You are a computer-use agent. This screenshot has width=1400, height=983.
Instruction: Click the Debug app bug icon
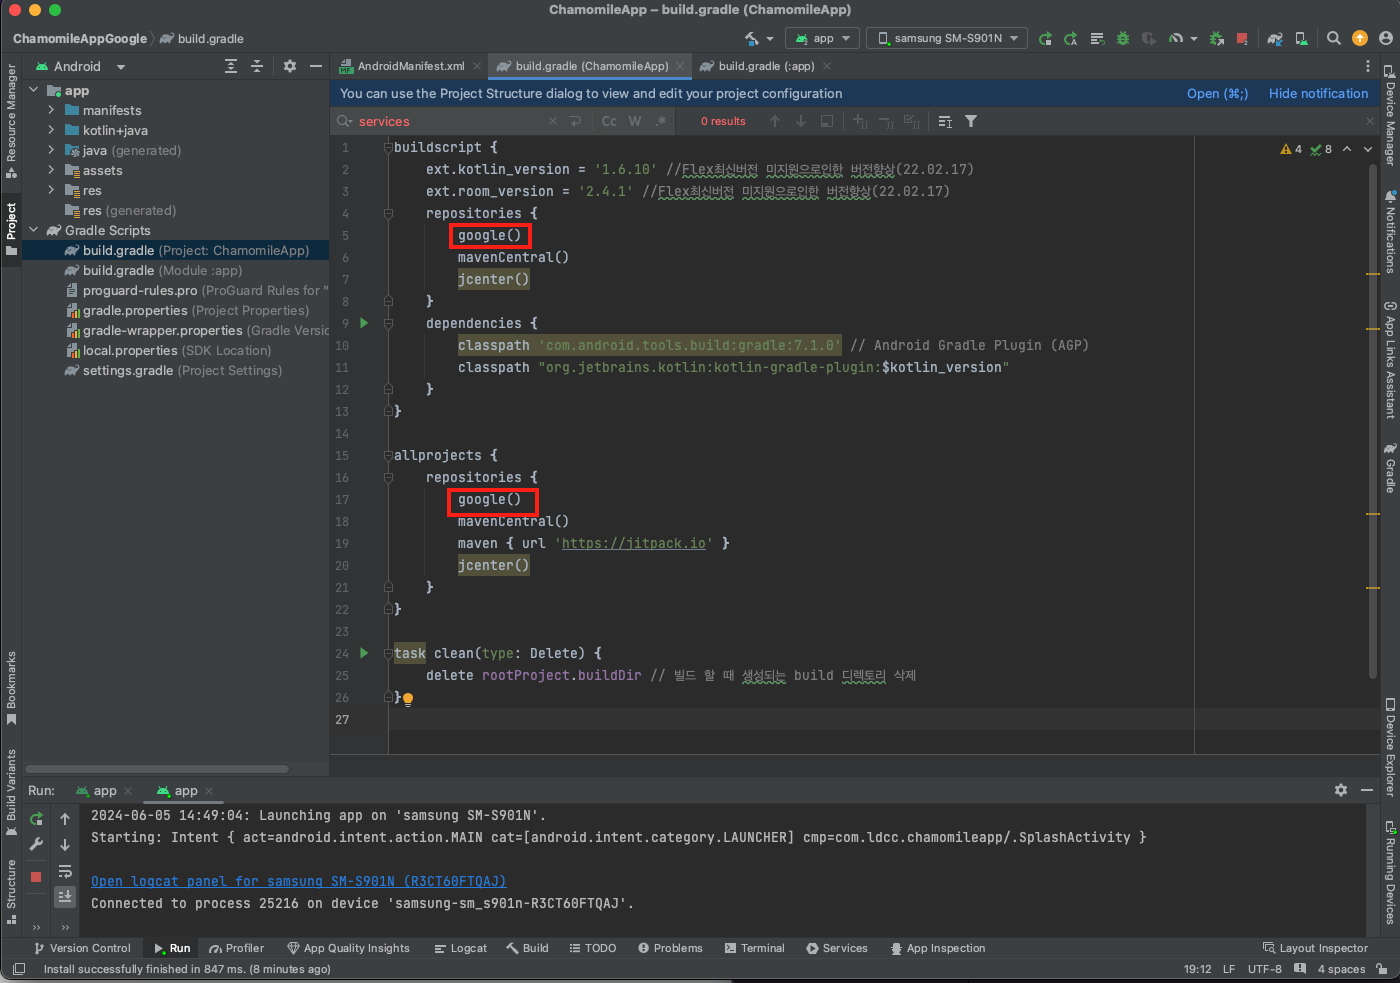point(1123,38)
